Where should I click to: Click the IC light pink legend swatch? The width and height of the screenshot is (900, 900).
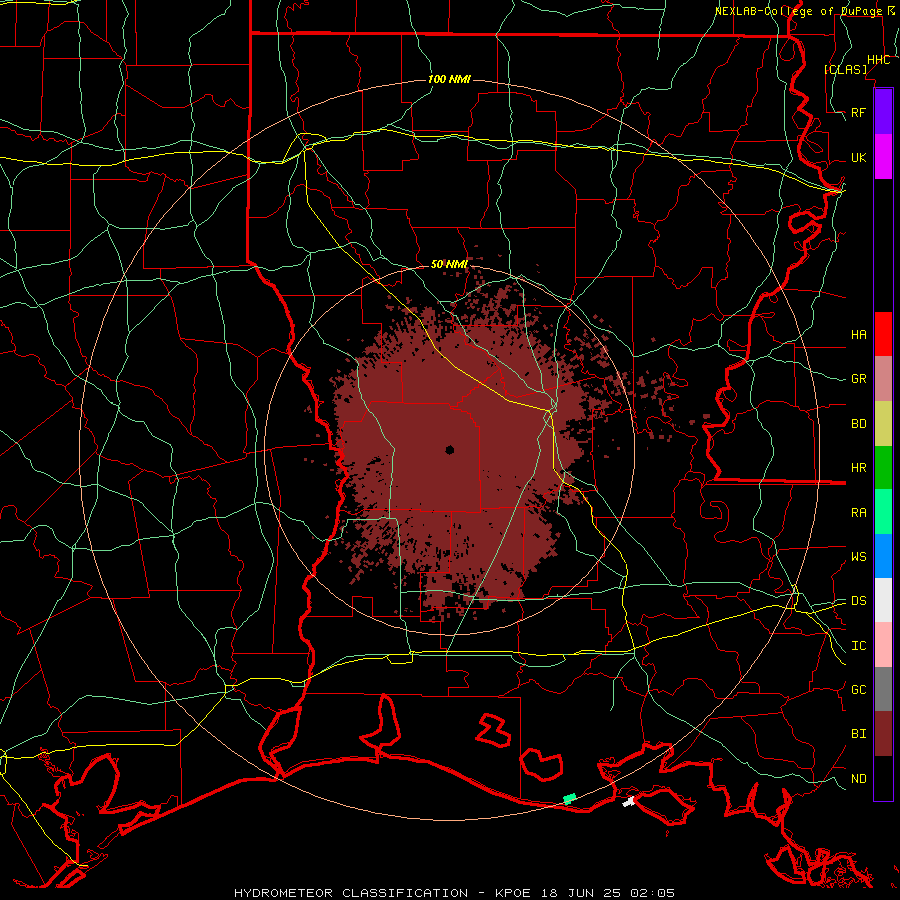(x=883, y=645)
